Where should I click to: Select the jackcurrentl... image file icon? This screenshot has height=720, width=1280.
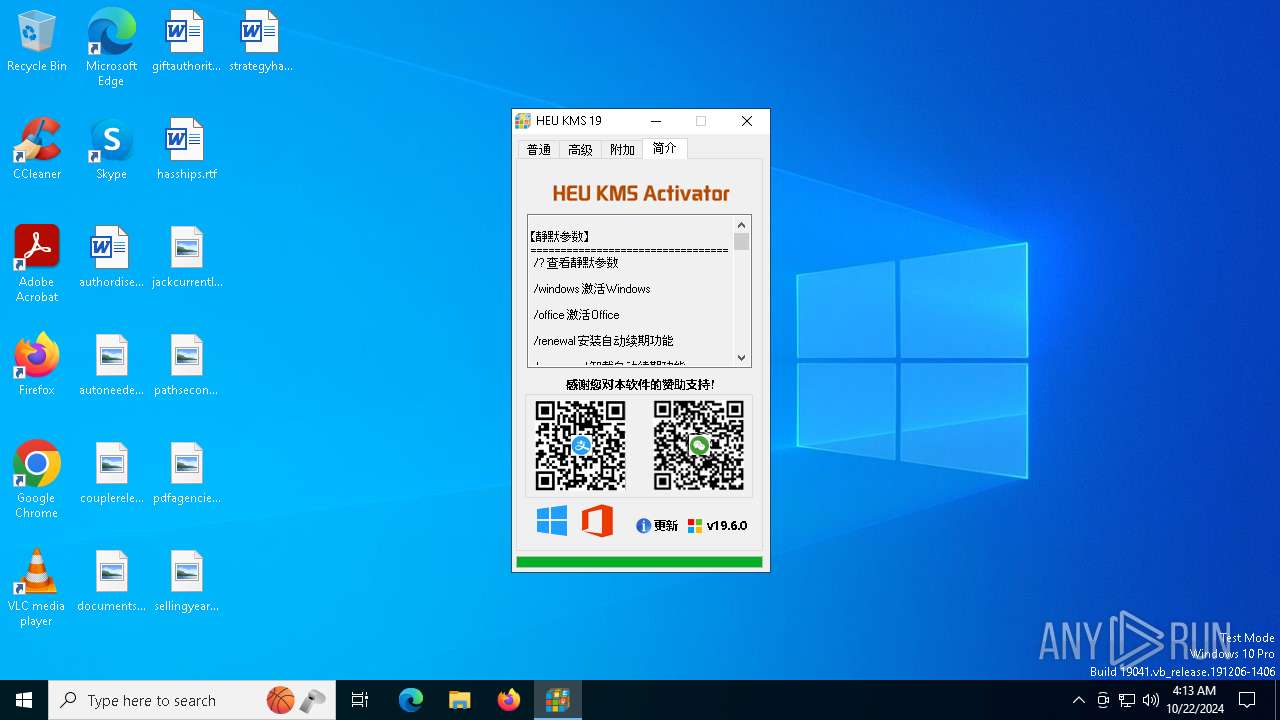point(186,258)
